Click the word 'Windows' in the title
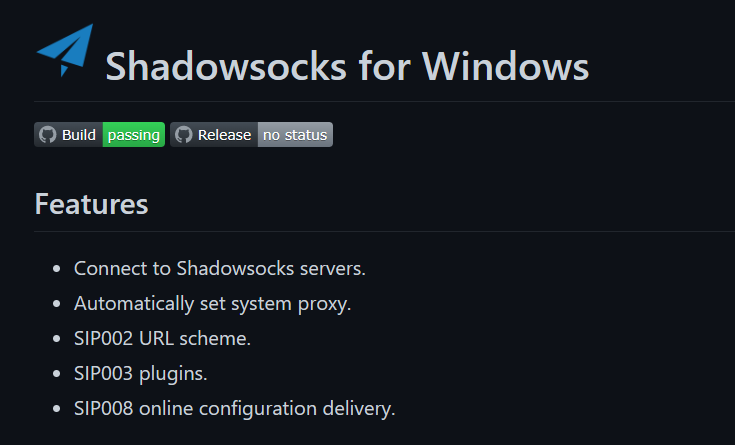The width and height of the screenshot is (735, 445). pyautogui.click(x=505, y=67)
